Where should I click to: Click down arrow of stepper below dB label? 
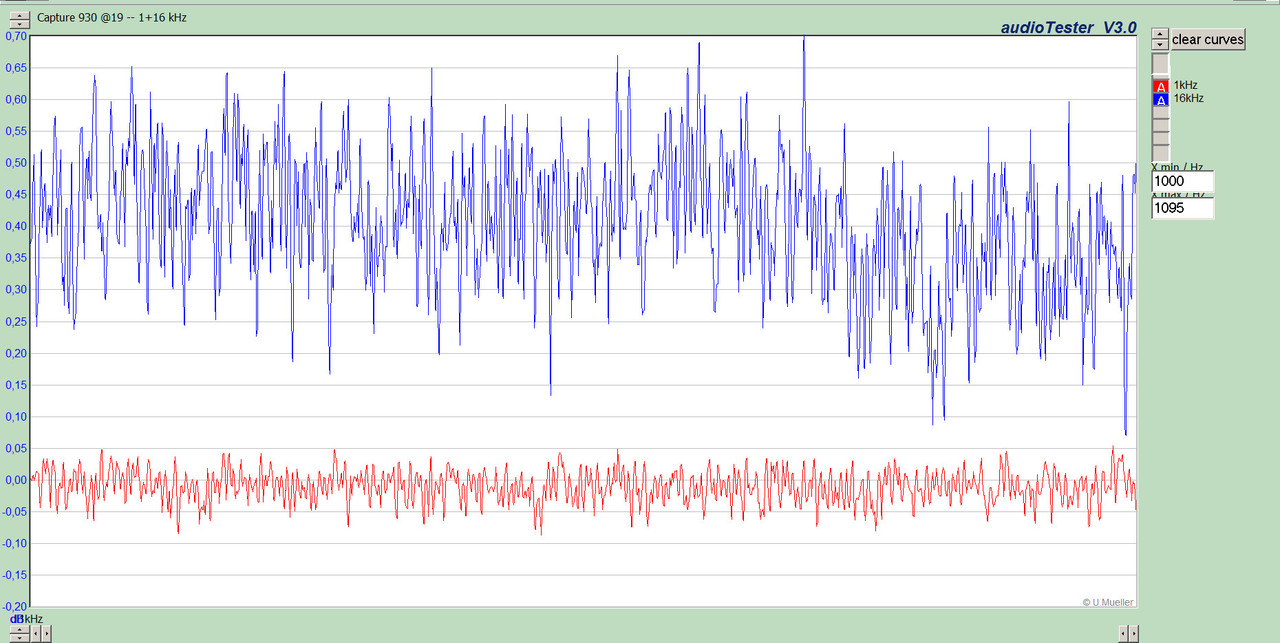(x=19, y=638)
